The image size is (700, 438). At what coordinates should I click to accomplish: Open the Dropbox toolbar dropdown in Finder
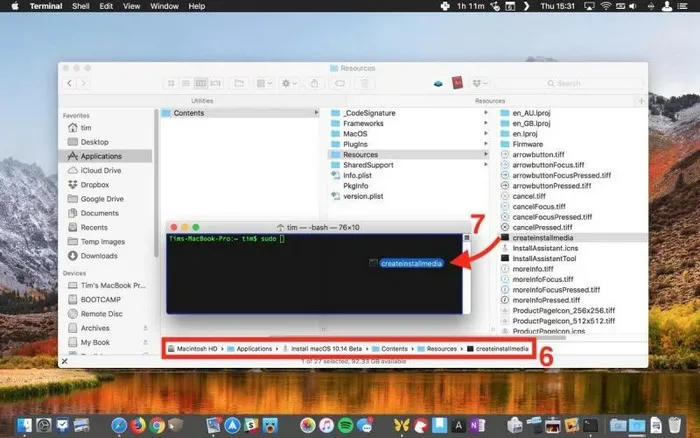click(x=480, y=83)
